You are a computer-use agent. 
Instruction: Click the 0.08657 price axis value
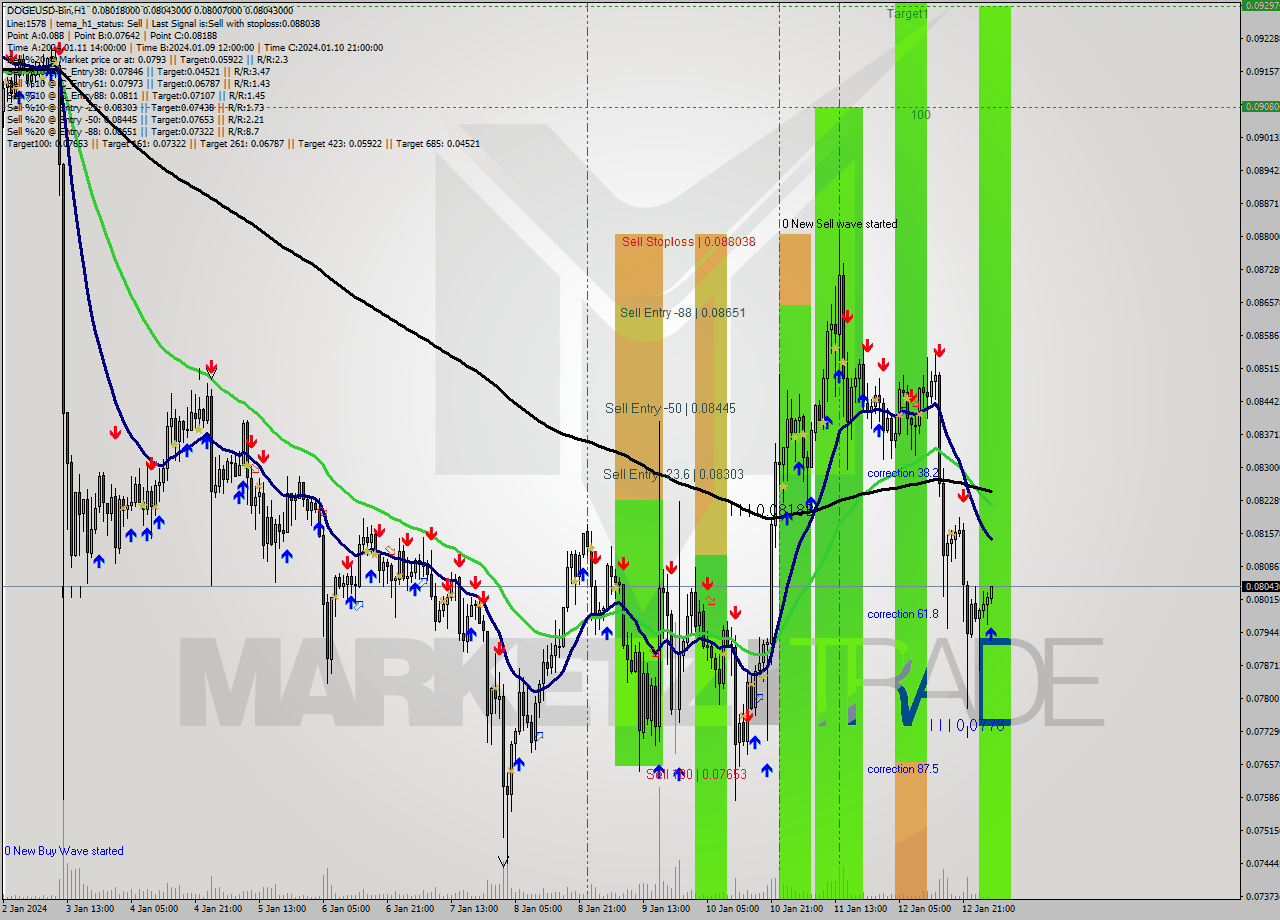(x=1262, y=302)
